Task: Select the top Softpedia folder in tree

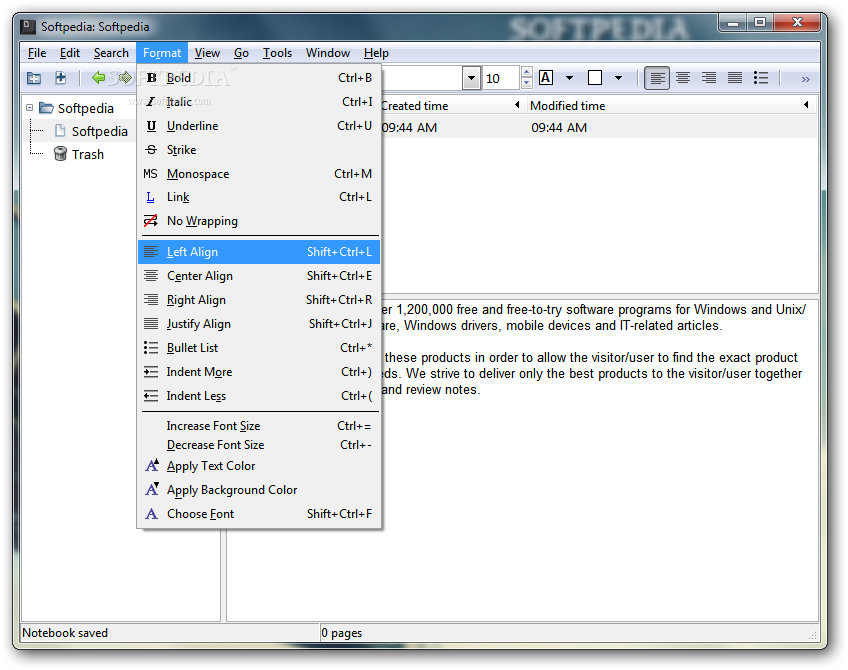Action: 85,108
